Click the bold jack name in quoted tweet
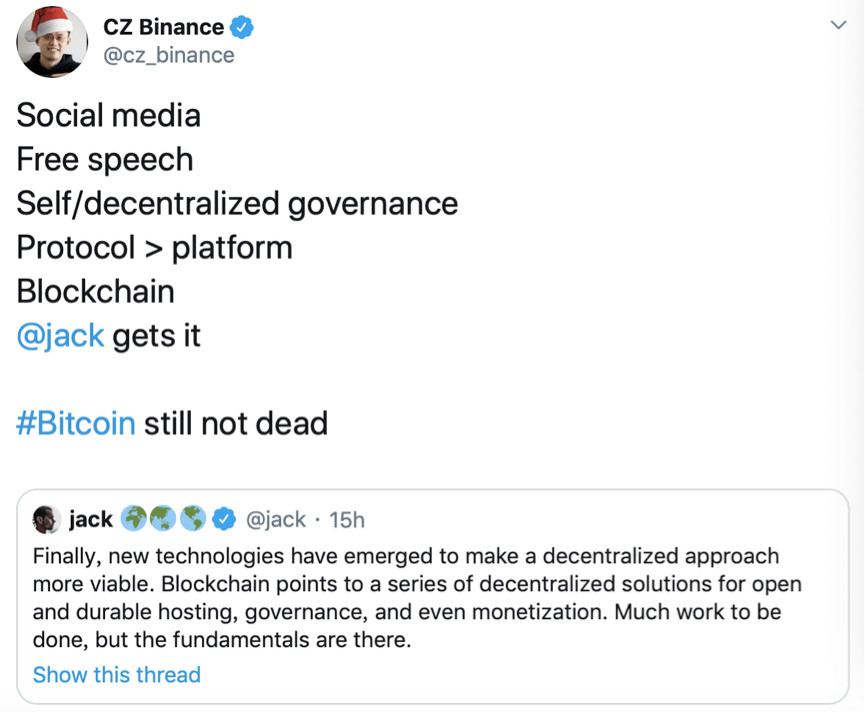The height and width of the screenshot is (713, 865). tap(90, 519)
